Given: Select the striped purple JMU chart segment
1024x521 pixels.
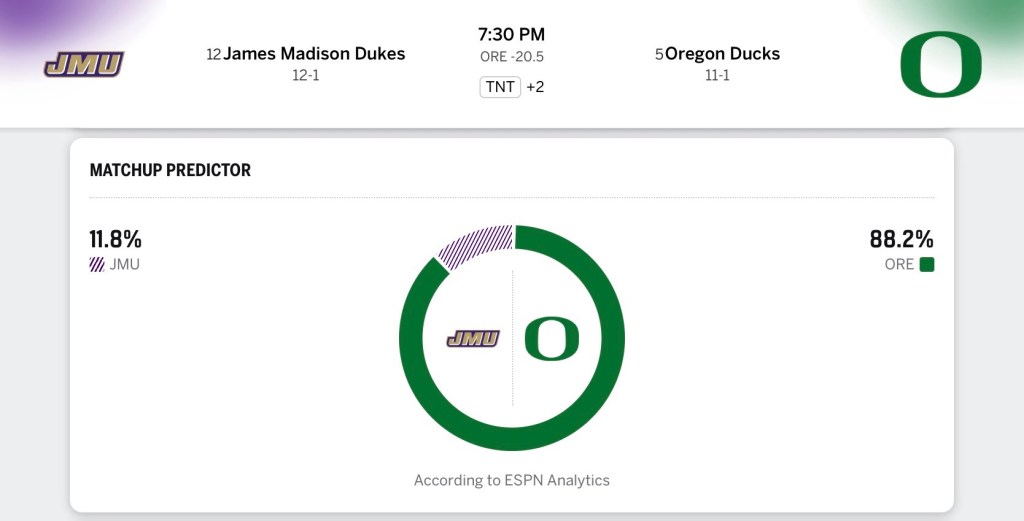Looking at the screenshot, I should click(x=474, y=246).
